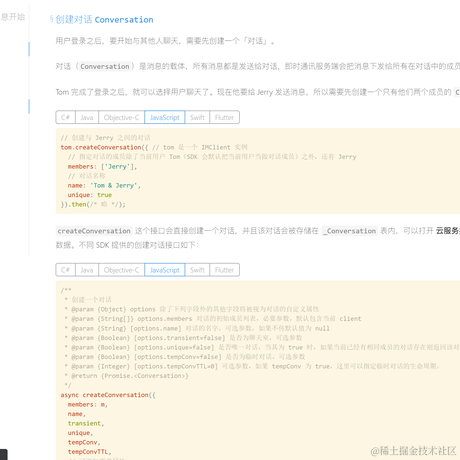Screen dimensions: 460x460
Task: Click doc line "@param {String} [options.name]"
Action: click(197, 328)
